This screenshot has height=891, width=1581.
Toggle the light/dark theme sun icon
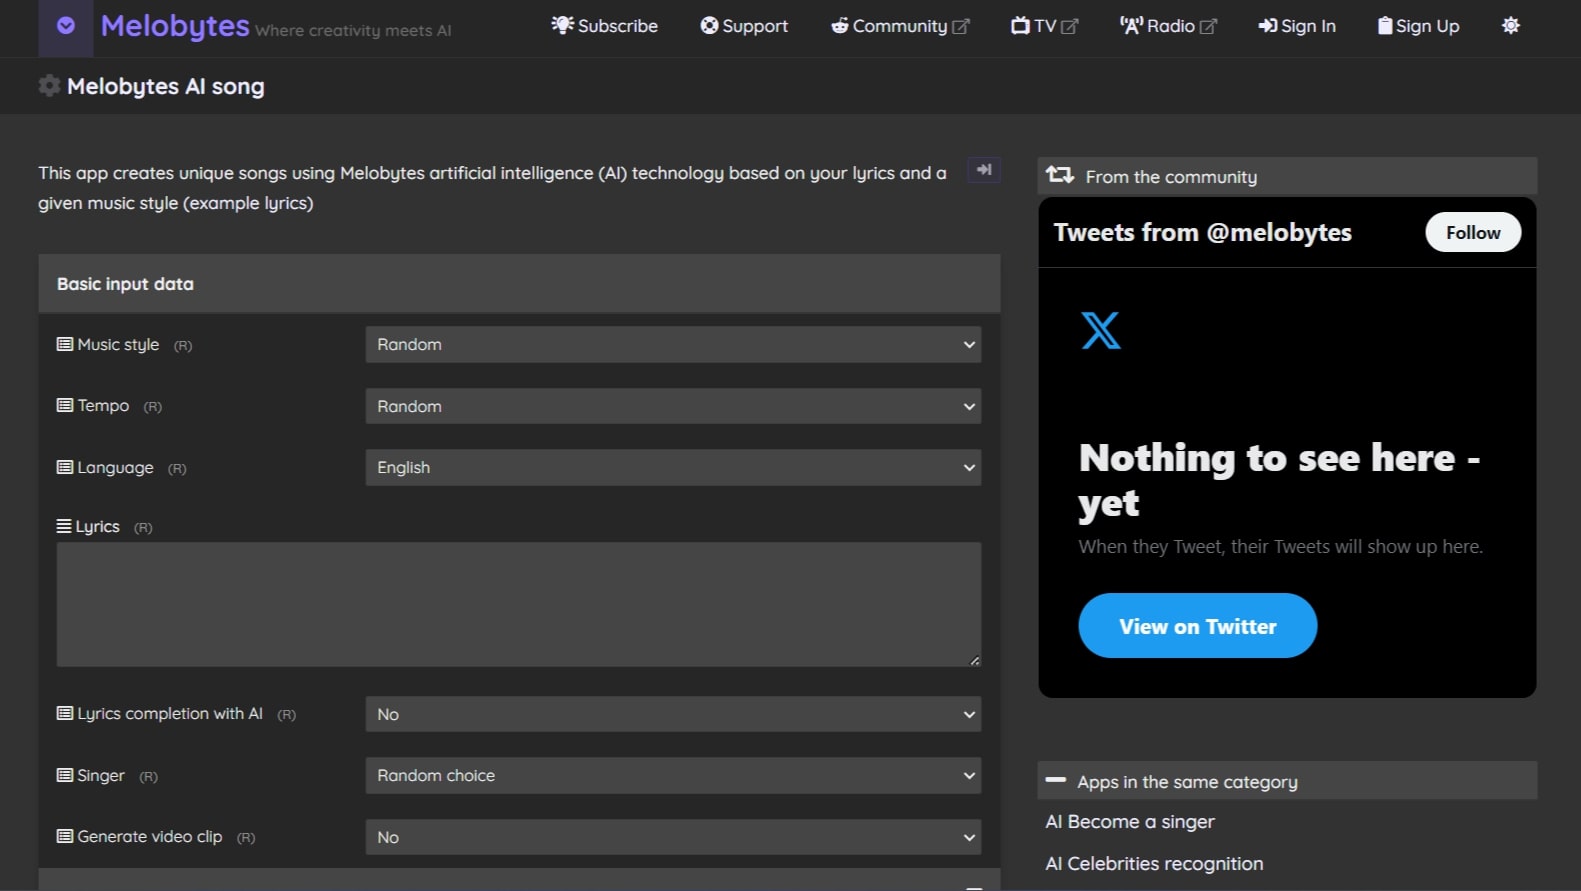click(1510, 26)
